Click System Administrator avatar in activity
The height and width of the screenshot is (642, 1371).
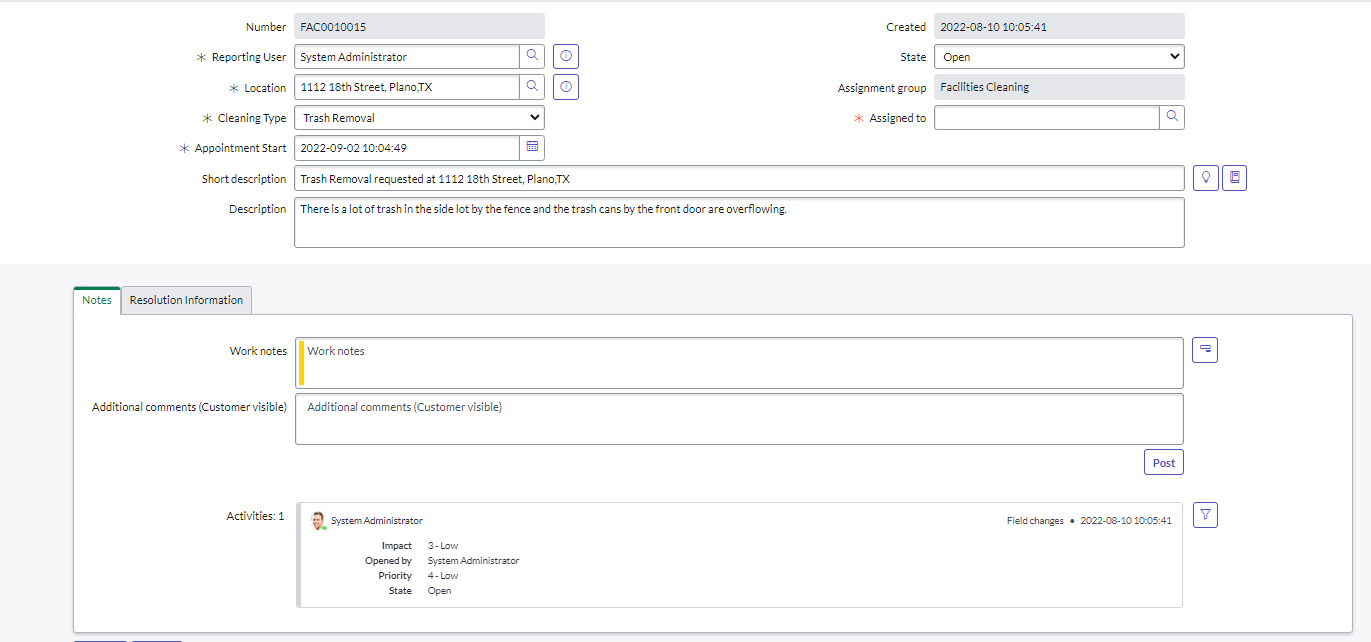(318, 520)
